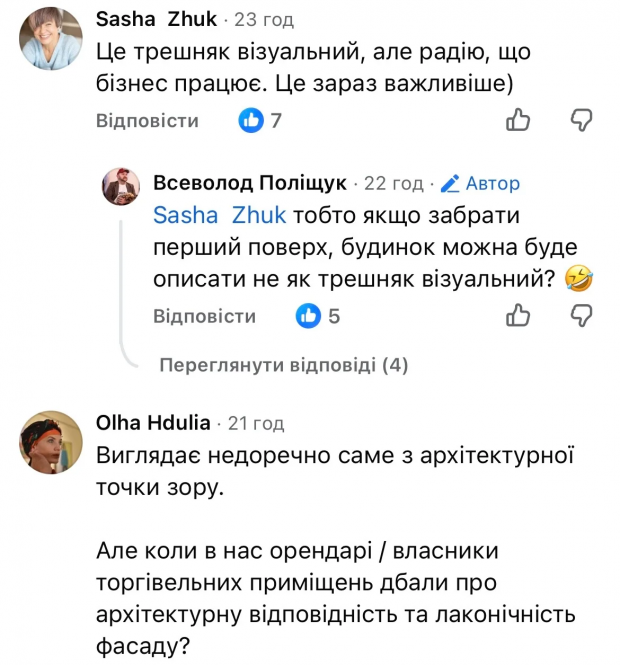
Task: Click the Автор pencil badge
Action: coord(480,183)
